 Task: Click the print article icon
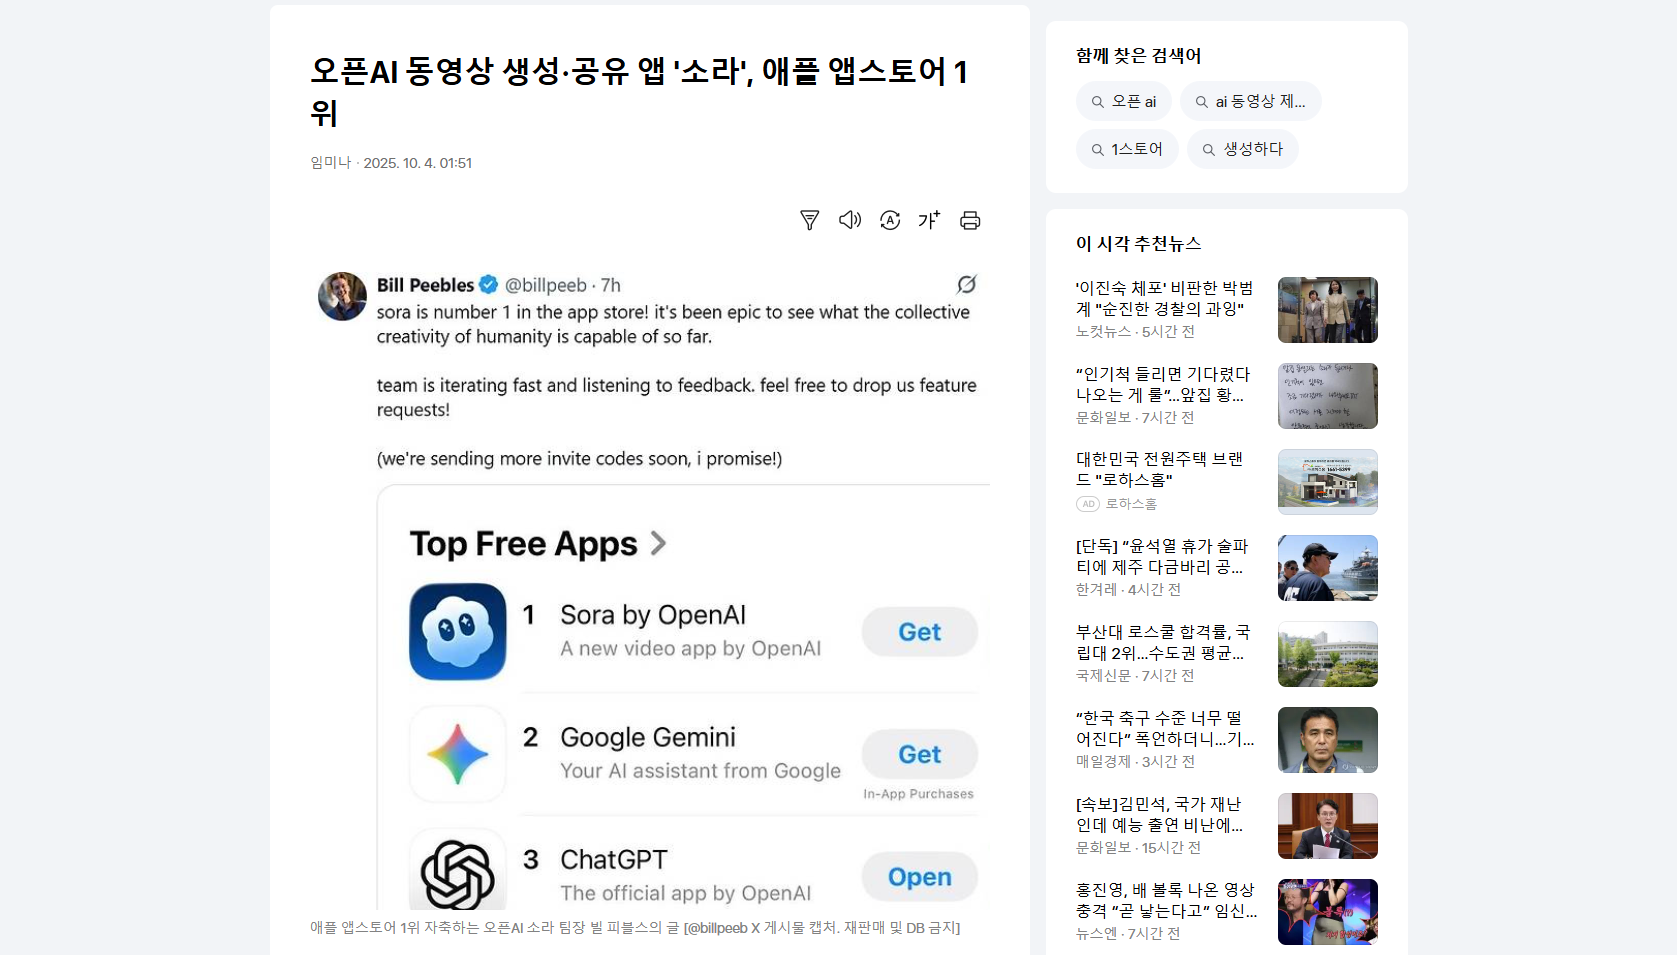point(970,220)
